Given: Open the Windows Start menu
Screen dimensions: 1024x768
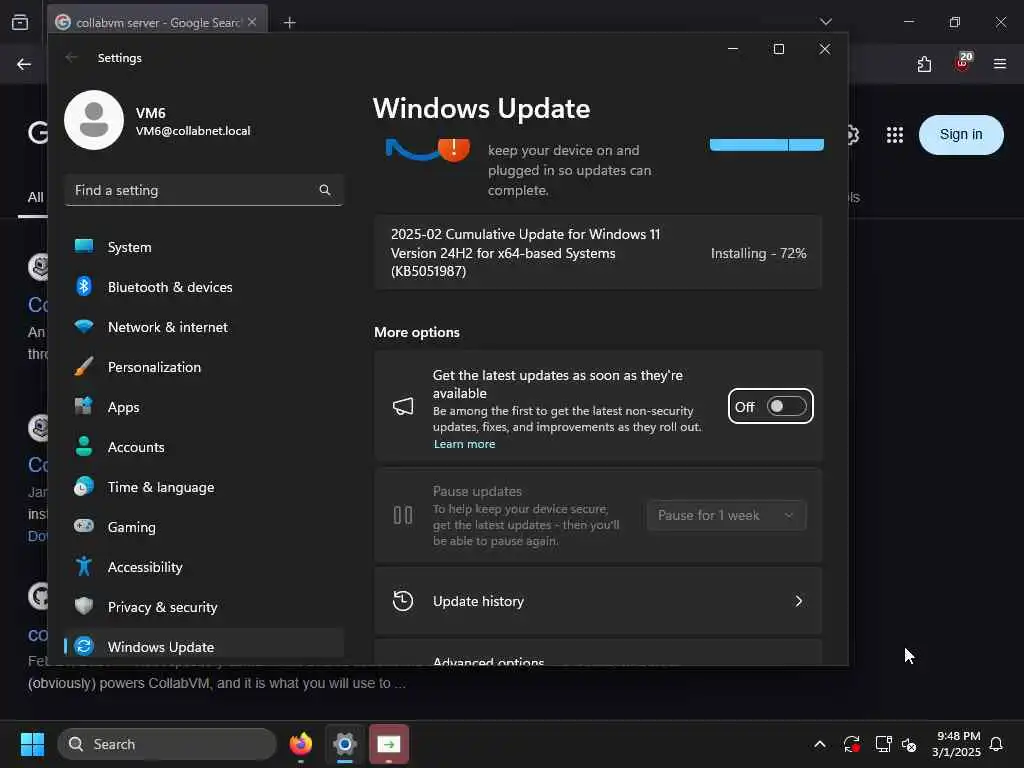Looking at the screenshot, I should tap(32, 744).
